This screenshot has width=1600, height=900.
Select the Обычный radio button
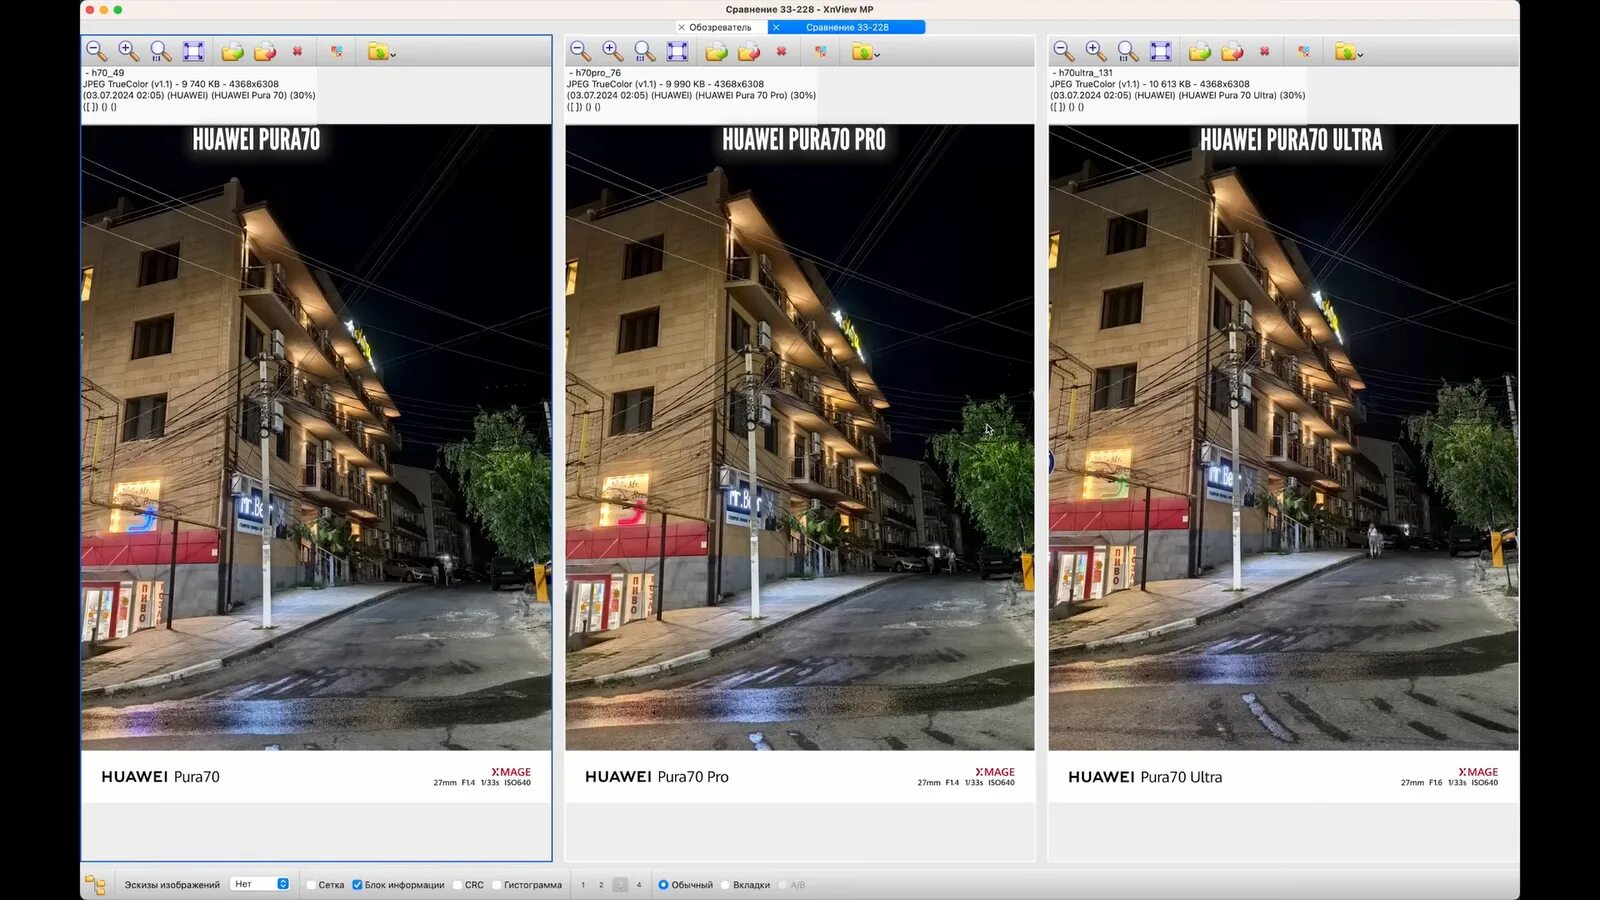pos(663,885)
